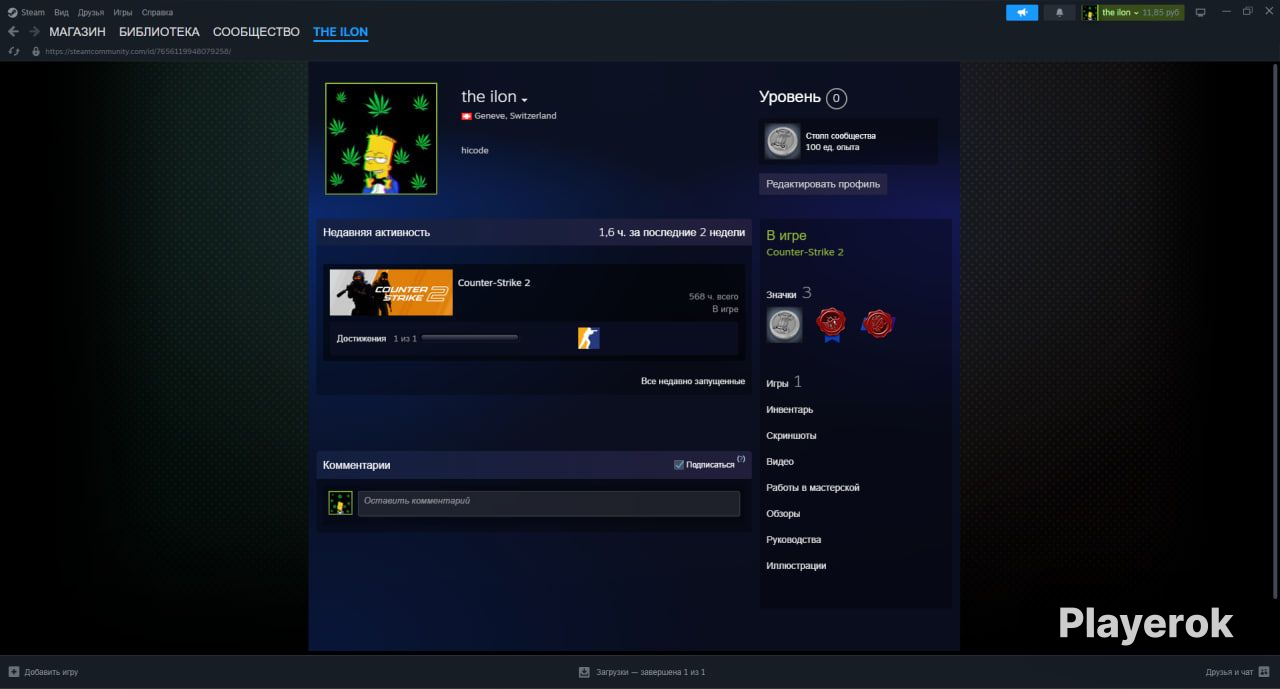Click Counter-Strike 2 under В игре
The width and height of the screenshot is (1280, 689).
pos(805,252)
